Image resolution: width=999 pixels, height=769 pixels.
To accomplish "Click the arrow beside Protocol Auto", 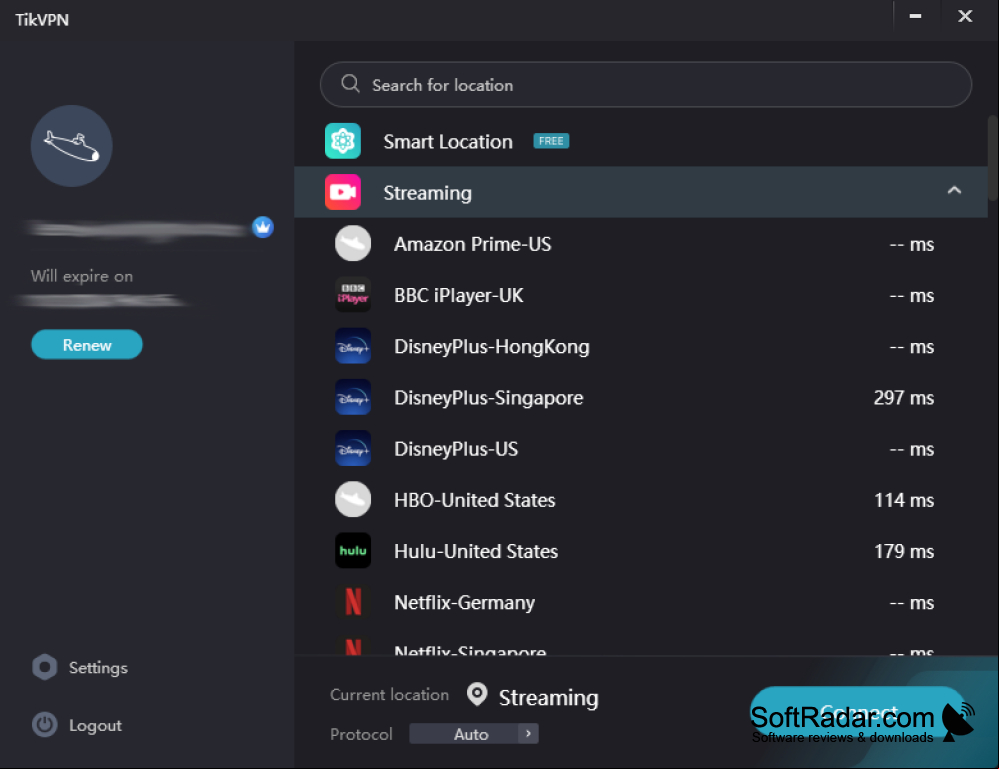I will (528, 734).
